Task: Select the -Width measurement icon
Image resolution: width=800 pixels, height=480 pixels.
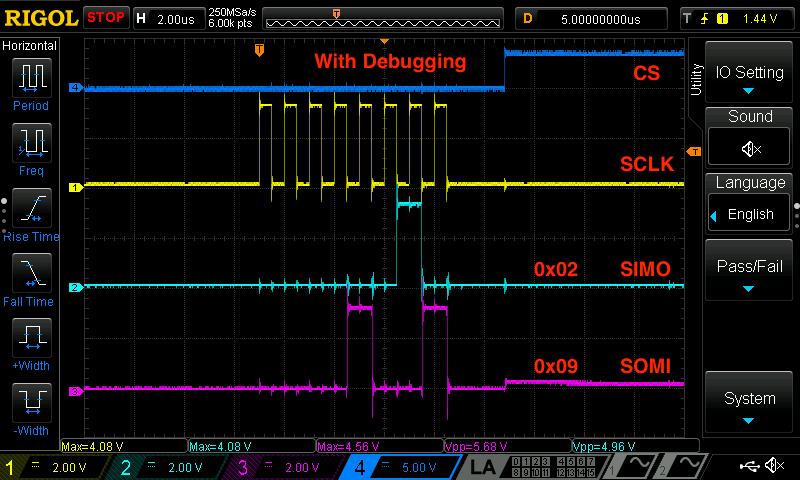Action: pos(32,402)
